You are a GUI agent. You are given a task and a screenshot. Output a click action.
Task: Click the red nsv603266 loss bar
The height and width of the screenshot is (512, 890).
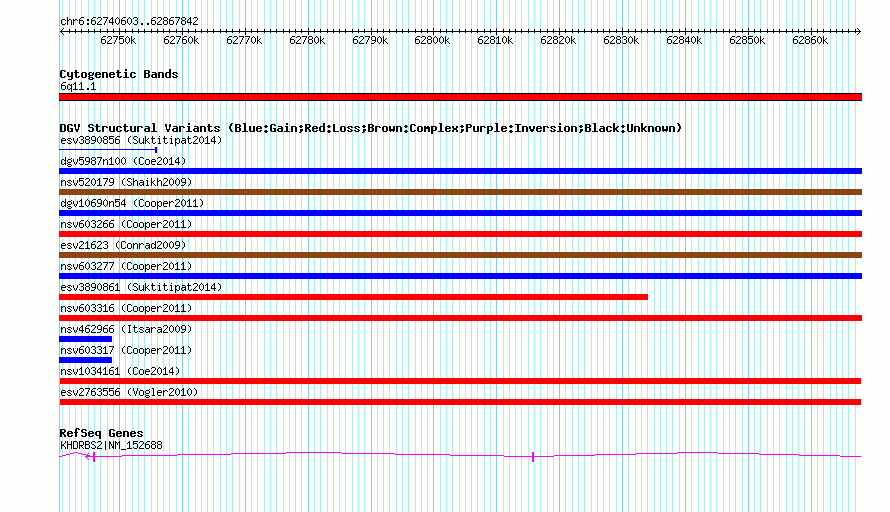(x=460, y=234)
